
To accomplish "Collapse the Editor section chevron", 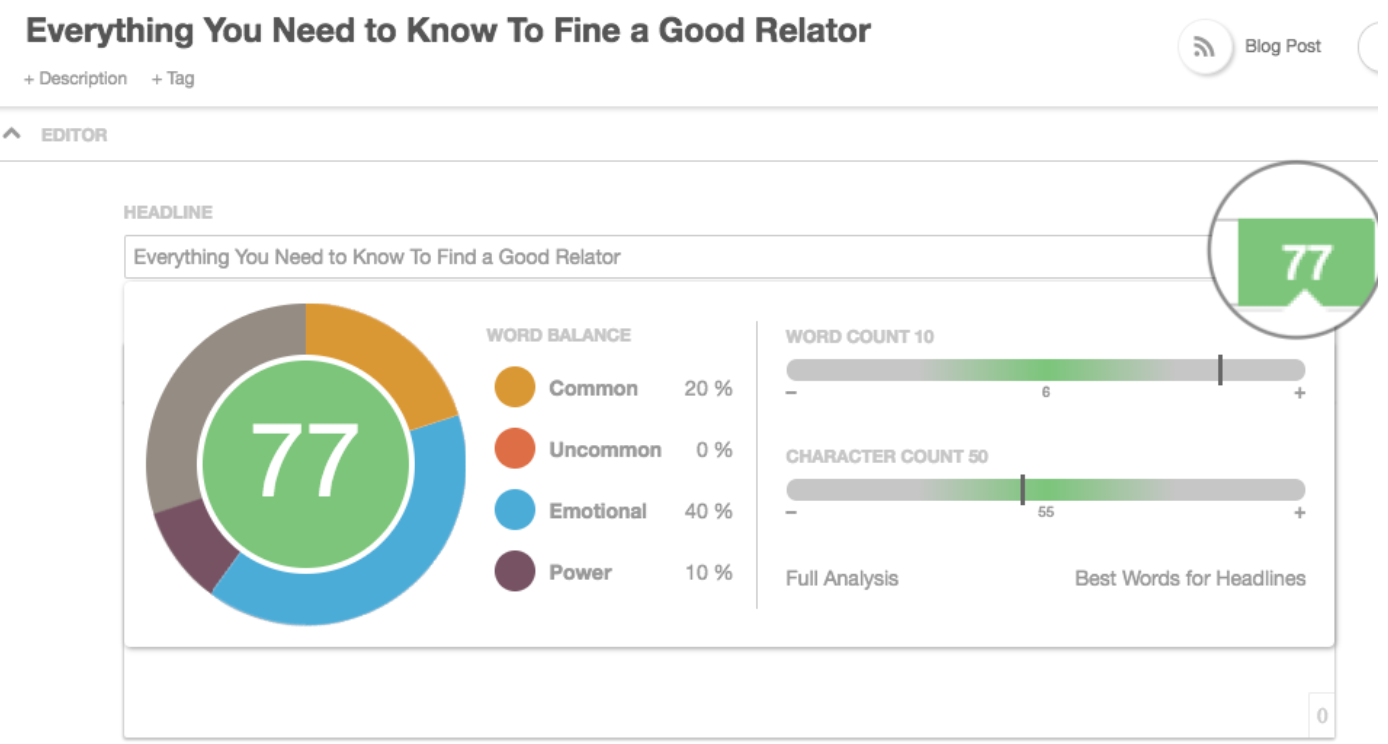I will click(13, 134).
